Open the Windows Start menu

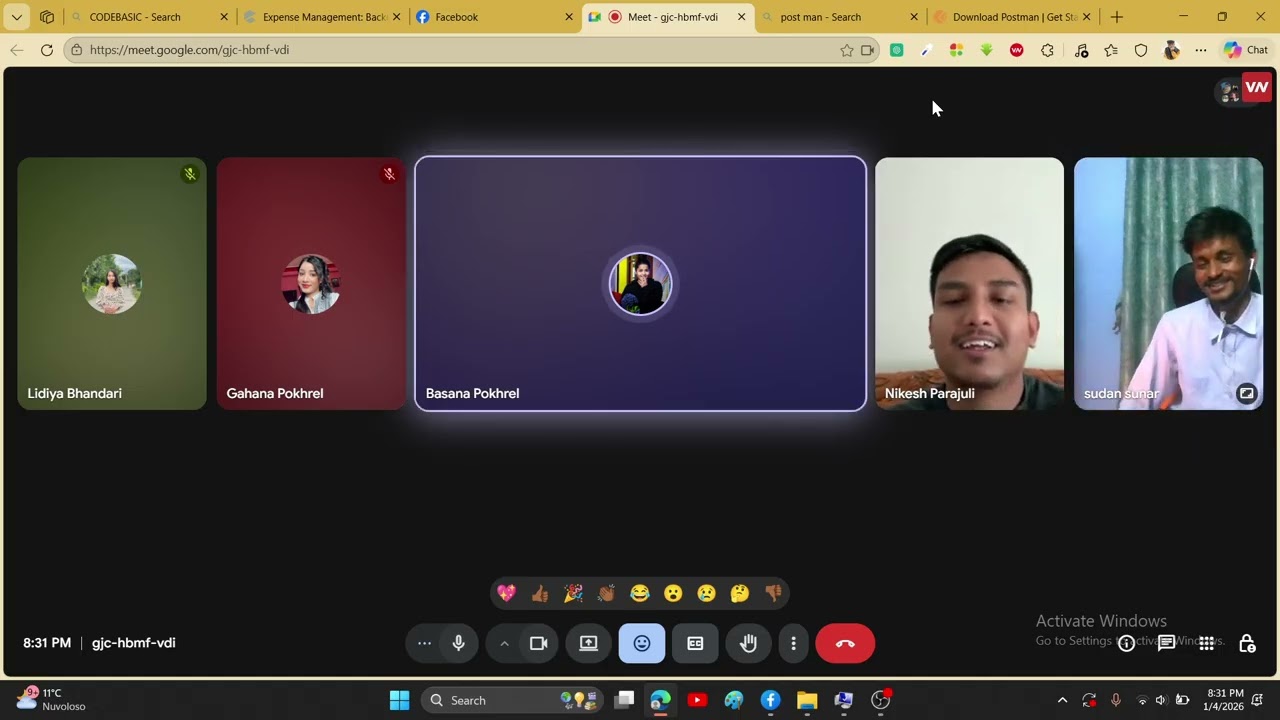399,700
